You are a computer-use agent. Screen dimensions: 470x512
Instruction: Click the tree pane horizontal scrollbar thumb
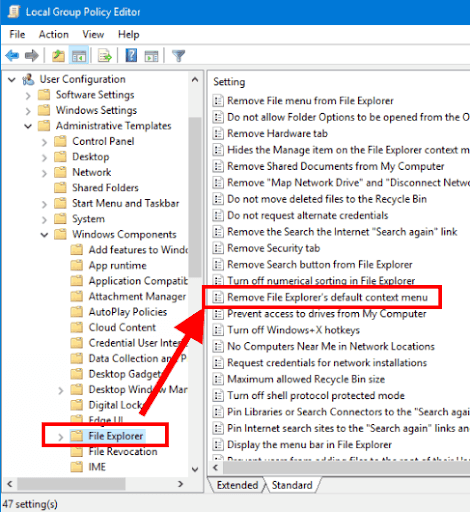click(71, 484)
